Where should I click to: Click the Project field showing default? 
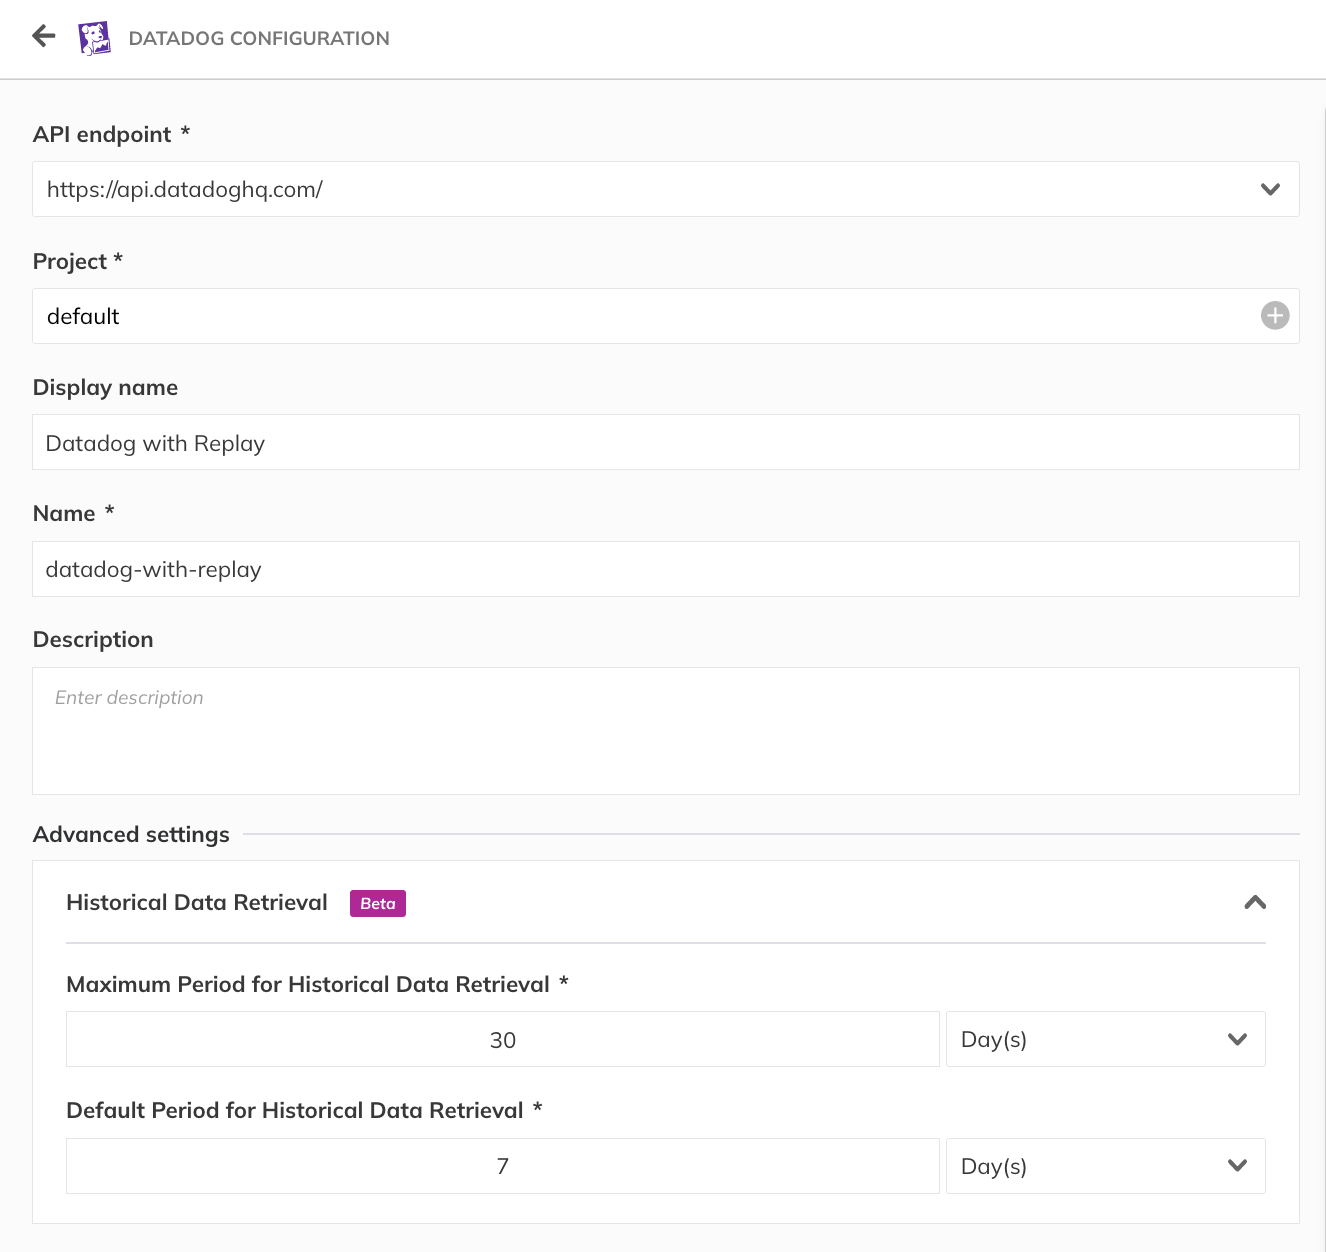tap(640, 316)
